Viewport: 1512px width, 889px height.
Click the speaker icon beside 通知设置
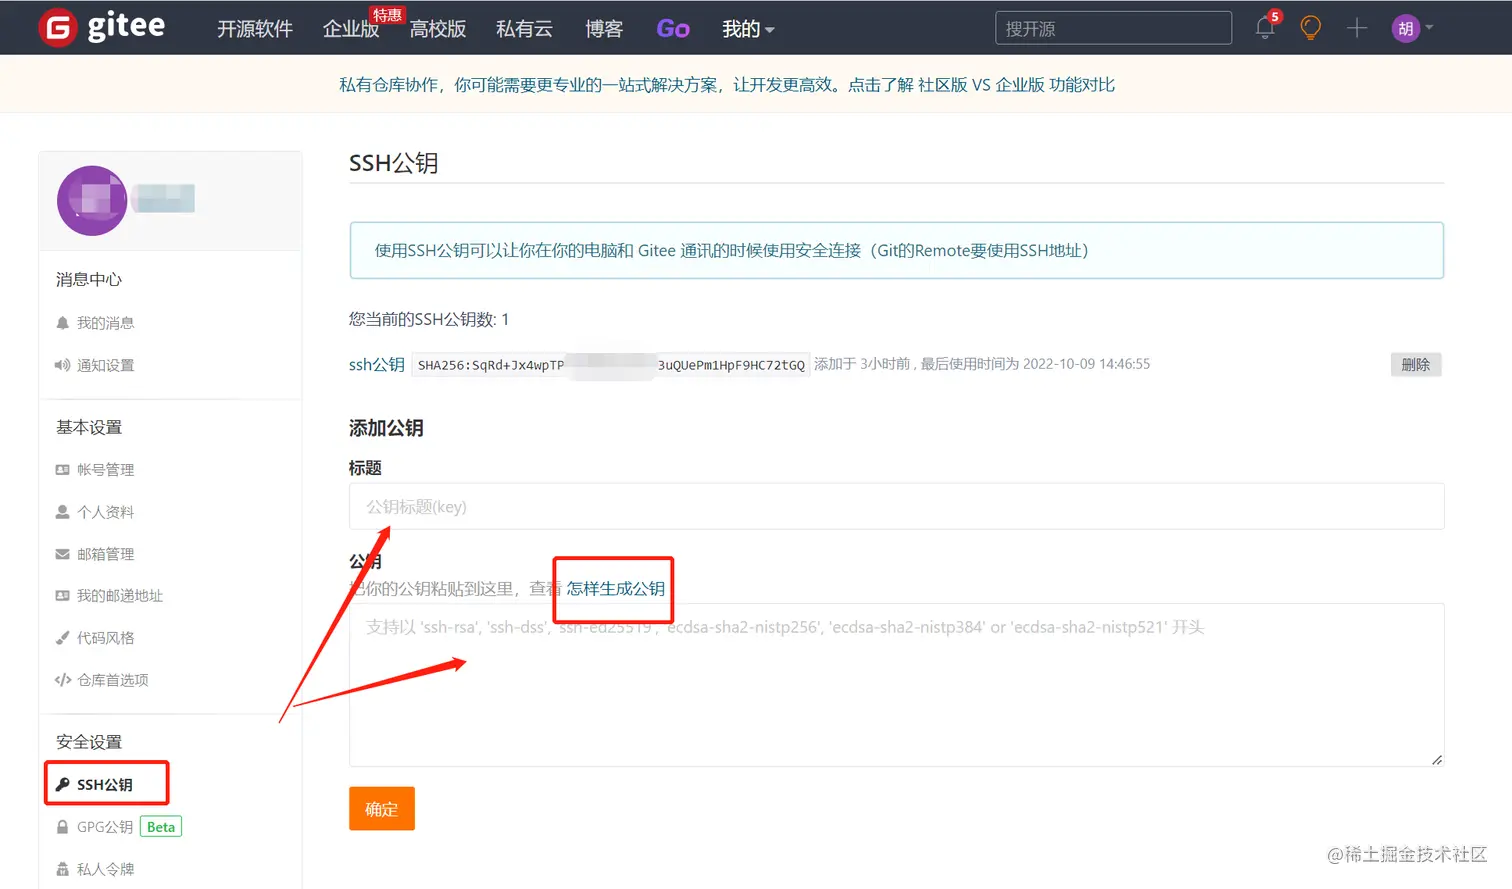pyautogui.click(x=62, y=365)
